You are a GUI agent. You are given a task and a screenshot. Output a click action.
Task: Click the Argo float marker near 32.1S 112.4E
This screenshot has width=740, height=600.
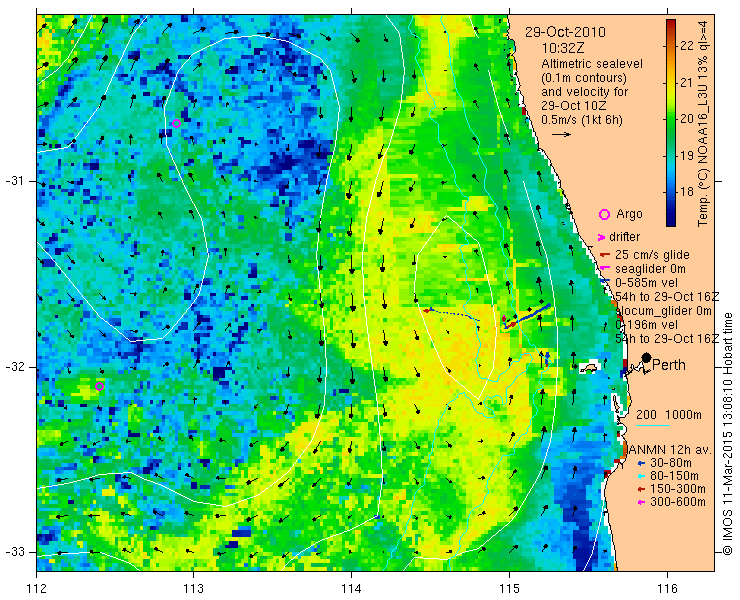100,387
